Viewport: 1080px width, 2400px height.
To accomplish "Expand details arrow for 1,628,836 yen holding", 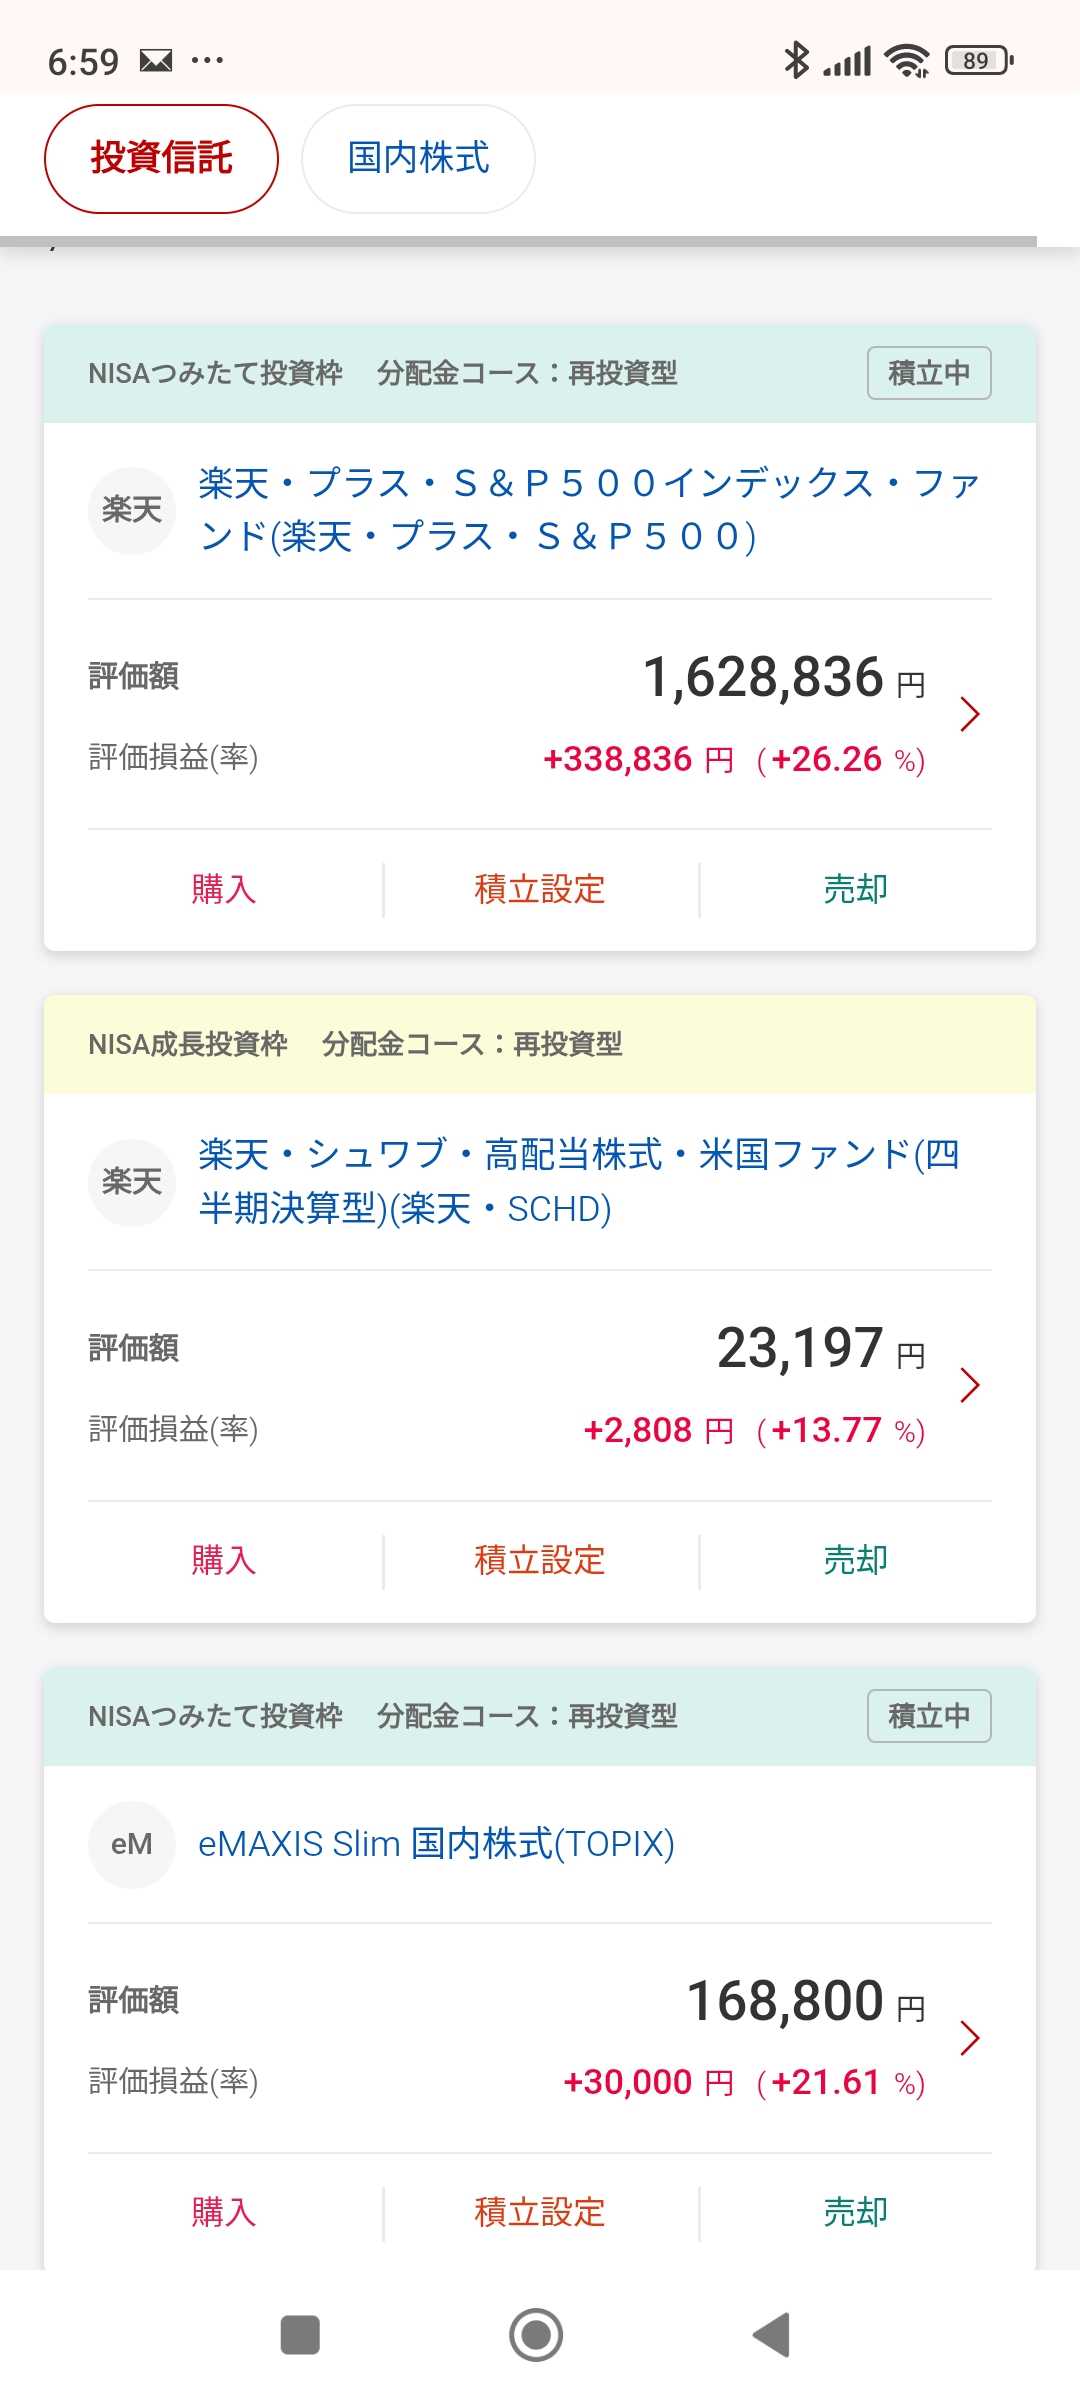I will (x=969, y=714).
